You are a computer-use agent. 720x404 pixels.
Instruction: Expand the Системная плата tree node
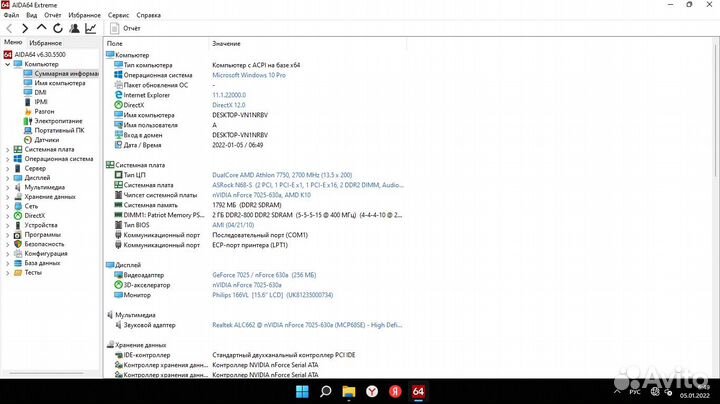pyautogui.click(x=7, y=150)
